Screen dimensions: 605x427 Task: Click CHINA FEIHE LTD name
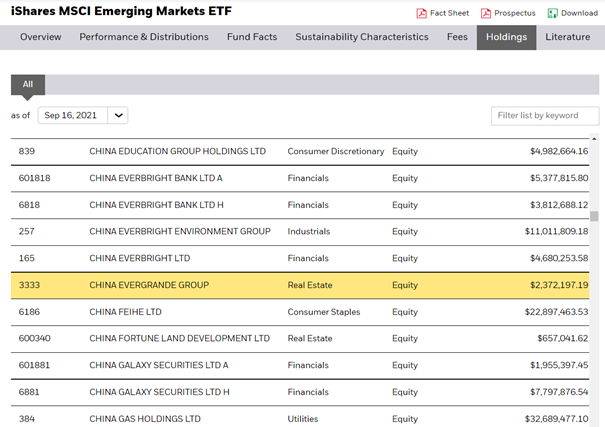tap(125, 312)
